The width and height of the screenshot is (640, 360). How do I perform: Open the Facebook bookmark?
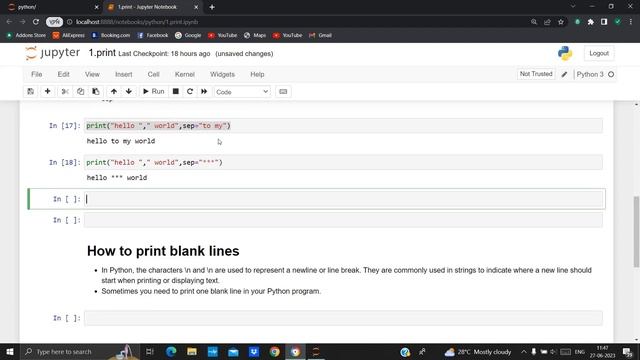pyautogui.click(x=153, y=36)
